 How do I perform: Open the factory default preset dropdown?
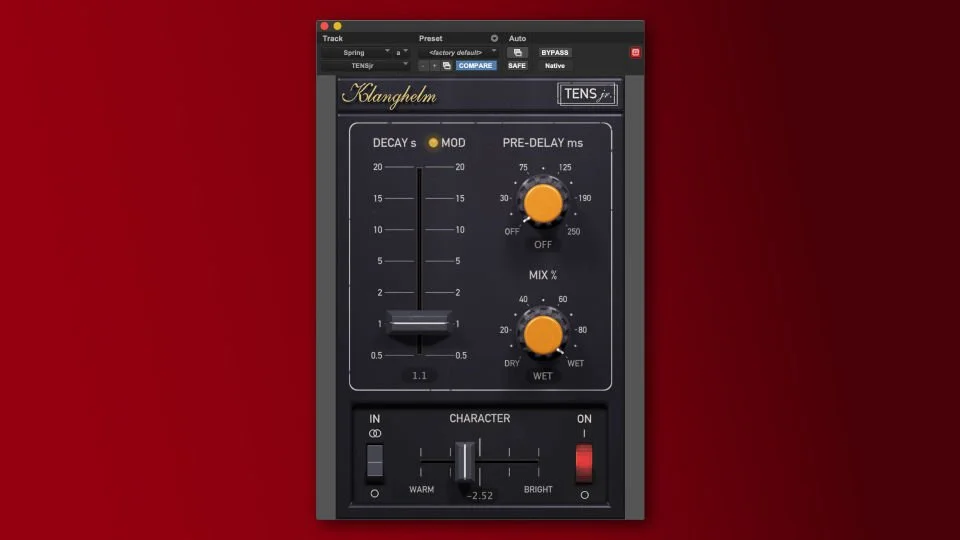pos(459,53)
